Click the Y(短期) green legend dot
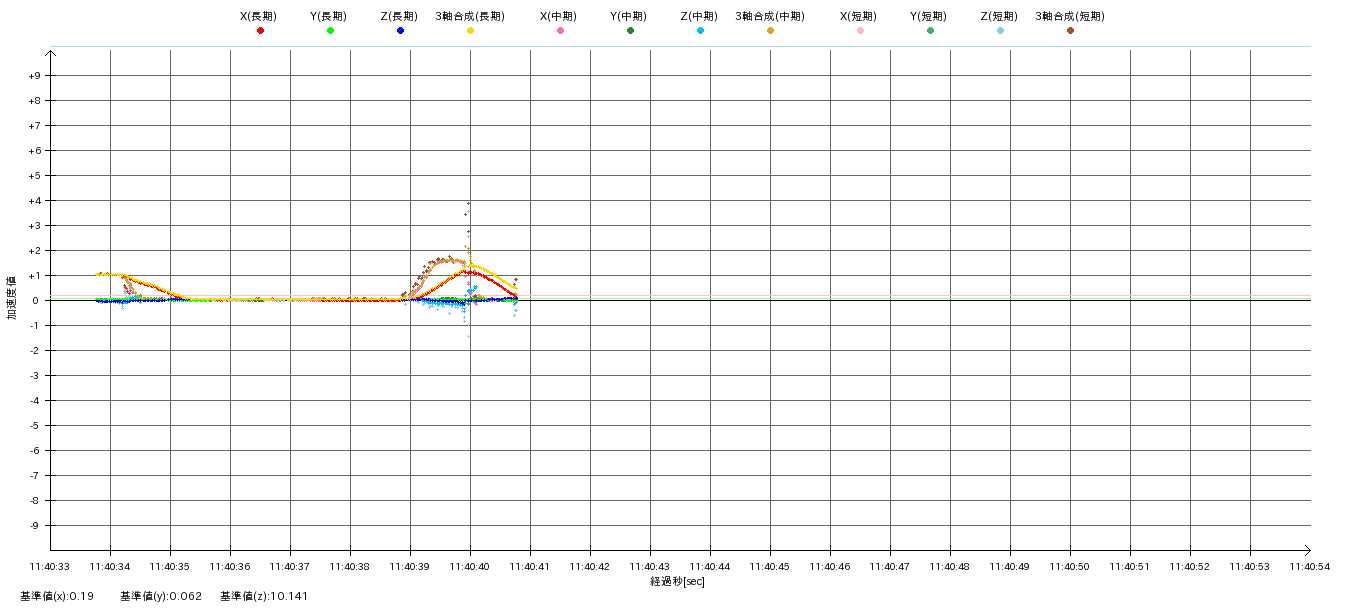This screenshot has width=1350, height=610. point(930,31)
